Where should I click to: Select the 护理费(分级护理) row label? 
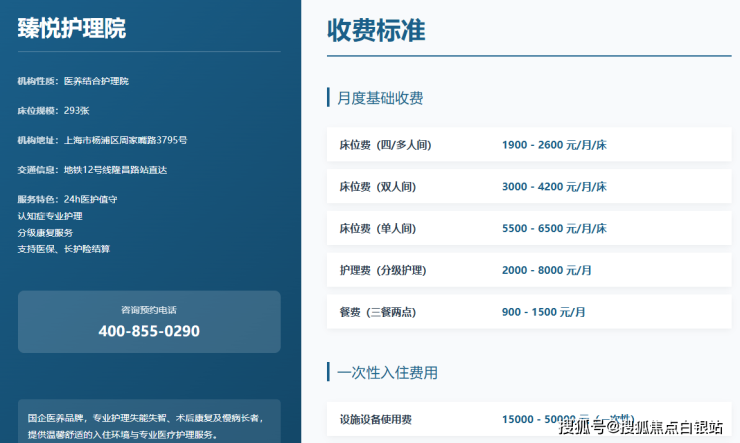[383, 270]
